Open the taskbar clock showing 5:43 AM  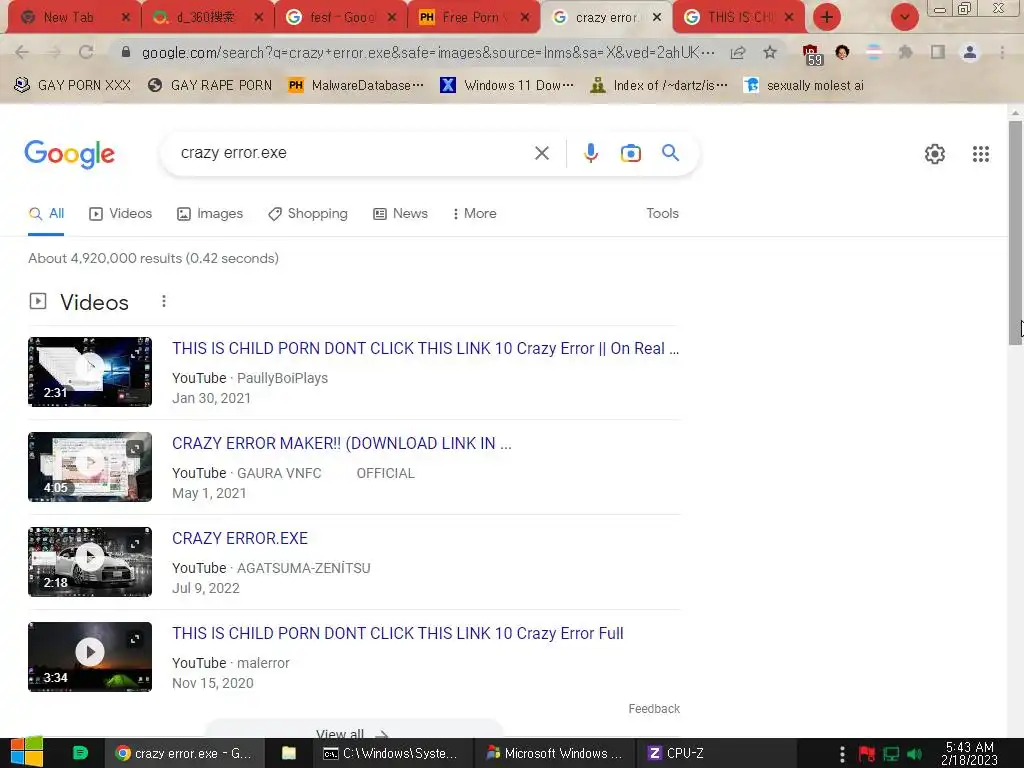click(969, 754)
